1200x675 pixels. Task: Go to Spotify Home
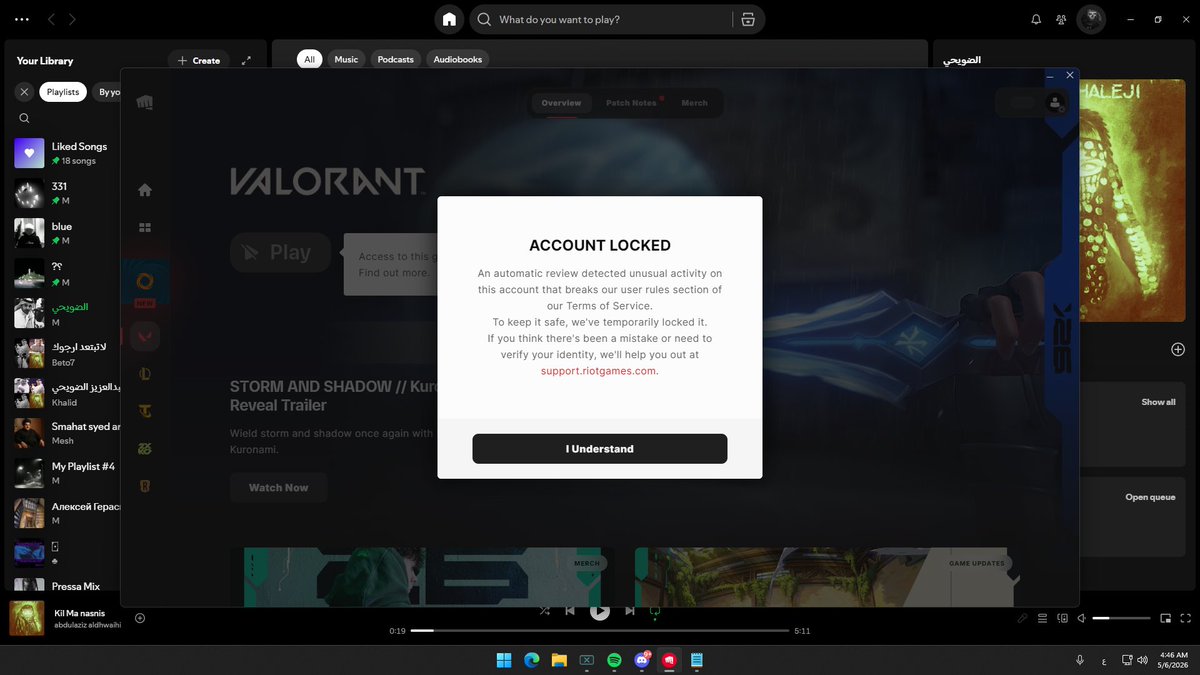[450, 19]
